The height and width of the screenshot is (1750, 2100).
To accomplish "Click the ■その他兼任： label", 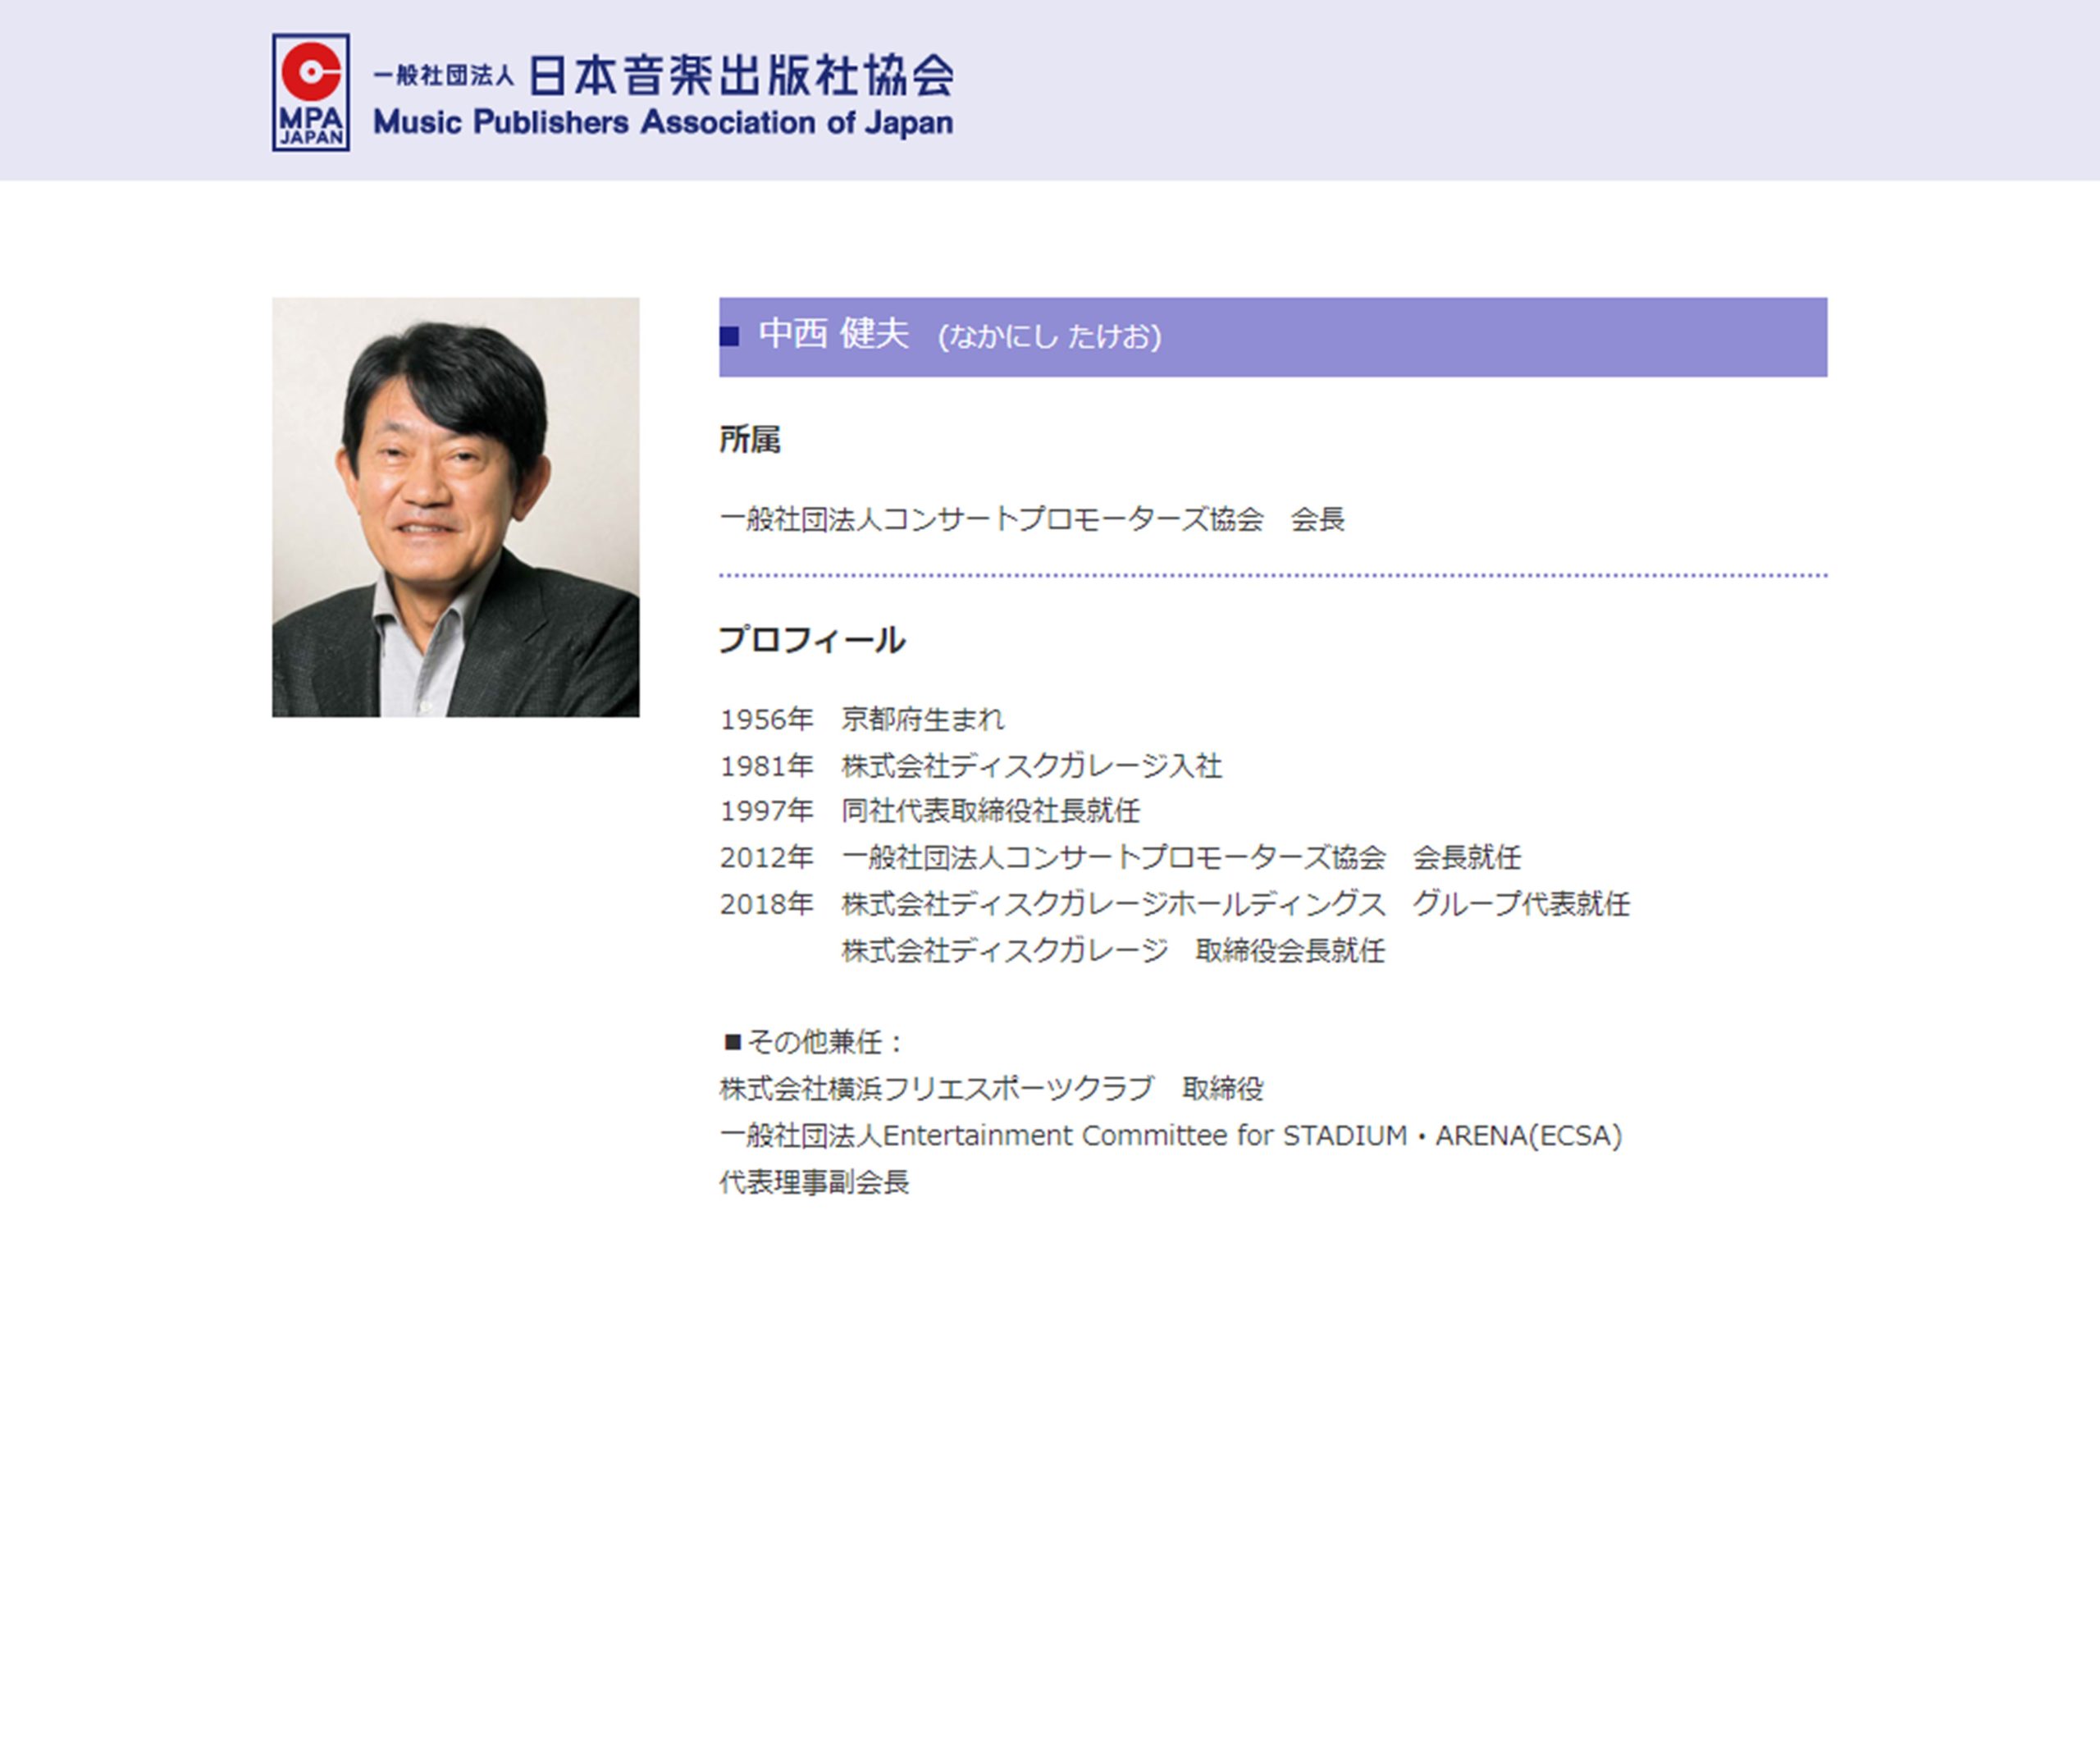I will click(813, 1042).
